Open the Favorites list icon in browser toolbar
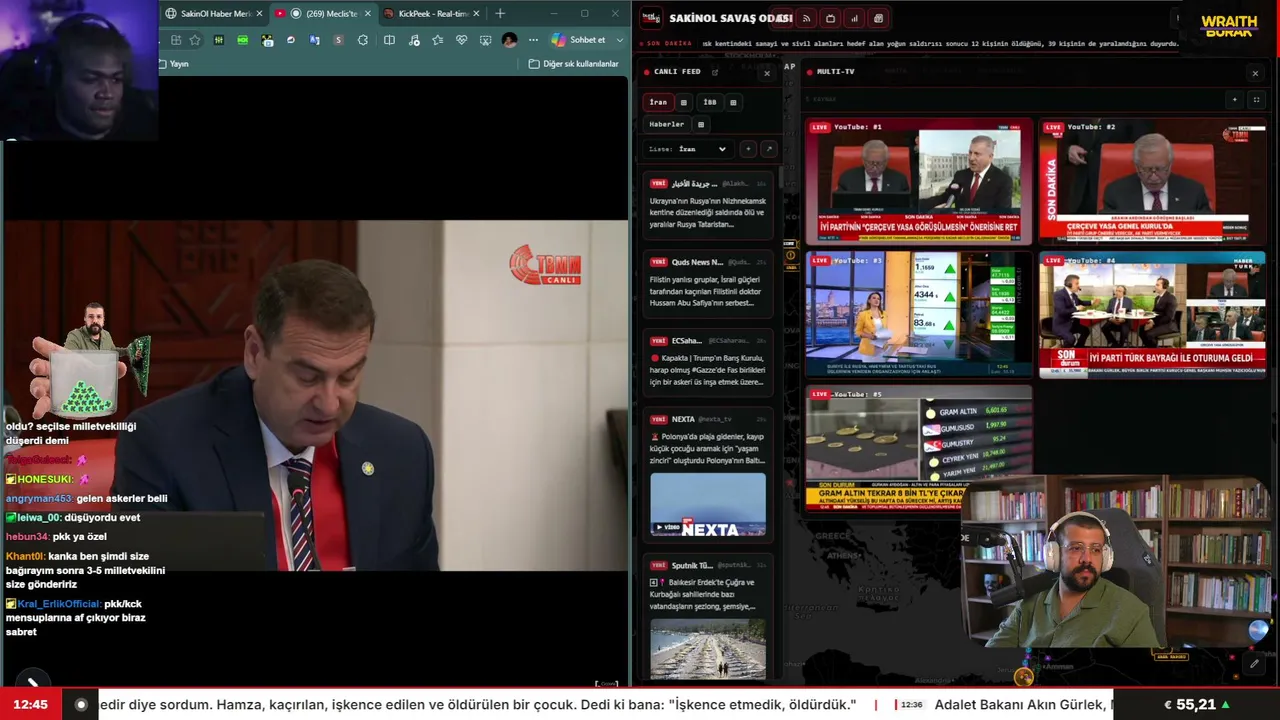Image resolution: width=1280 pixels, height=720 pixels. (x=437, y=40)
